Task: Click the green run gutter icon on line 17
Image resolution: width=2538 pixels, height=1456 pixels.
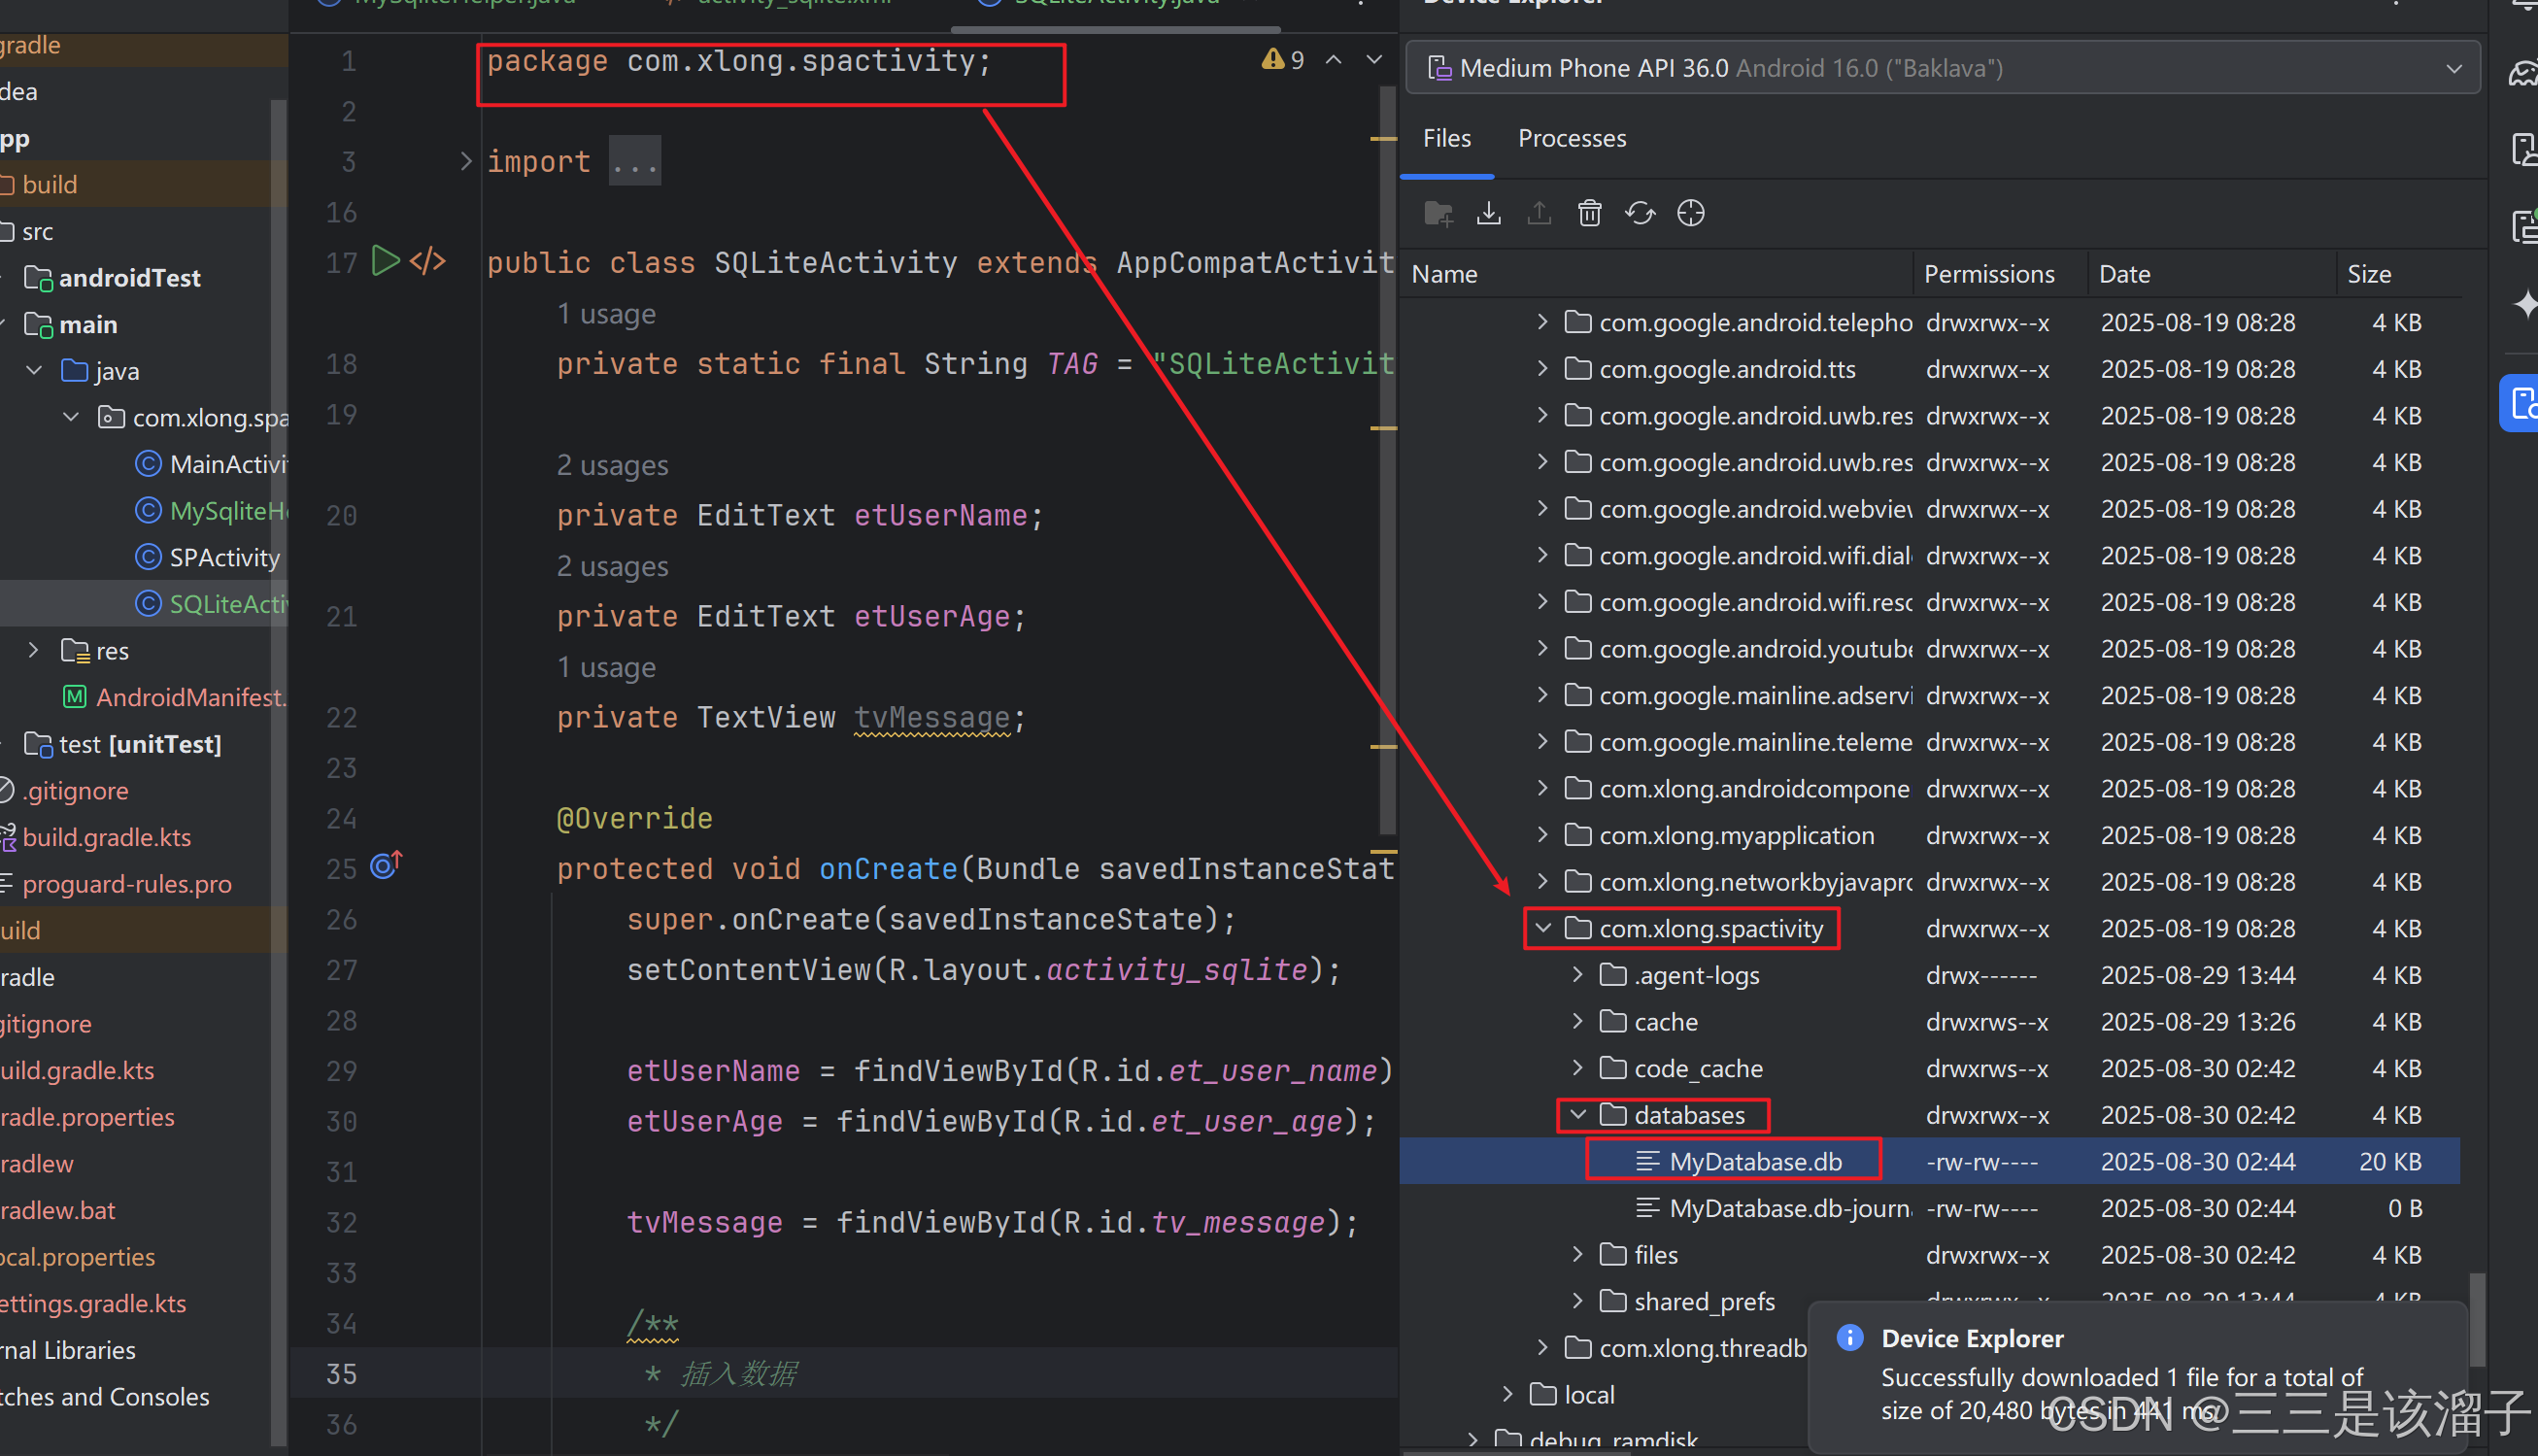Action: pyautogui.click(x=385, y=261)
